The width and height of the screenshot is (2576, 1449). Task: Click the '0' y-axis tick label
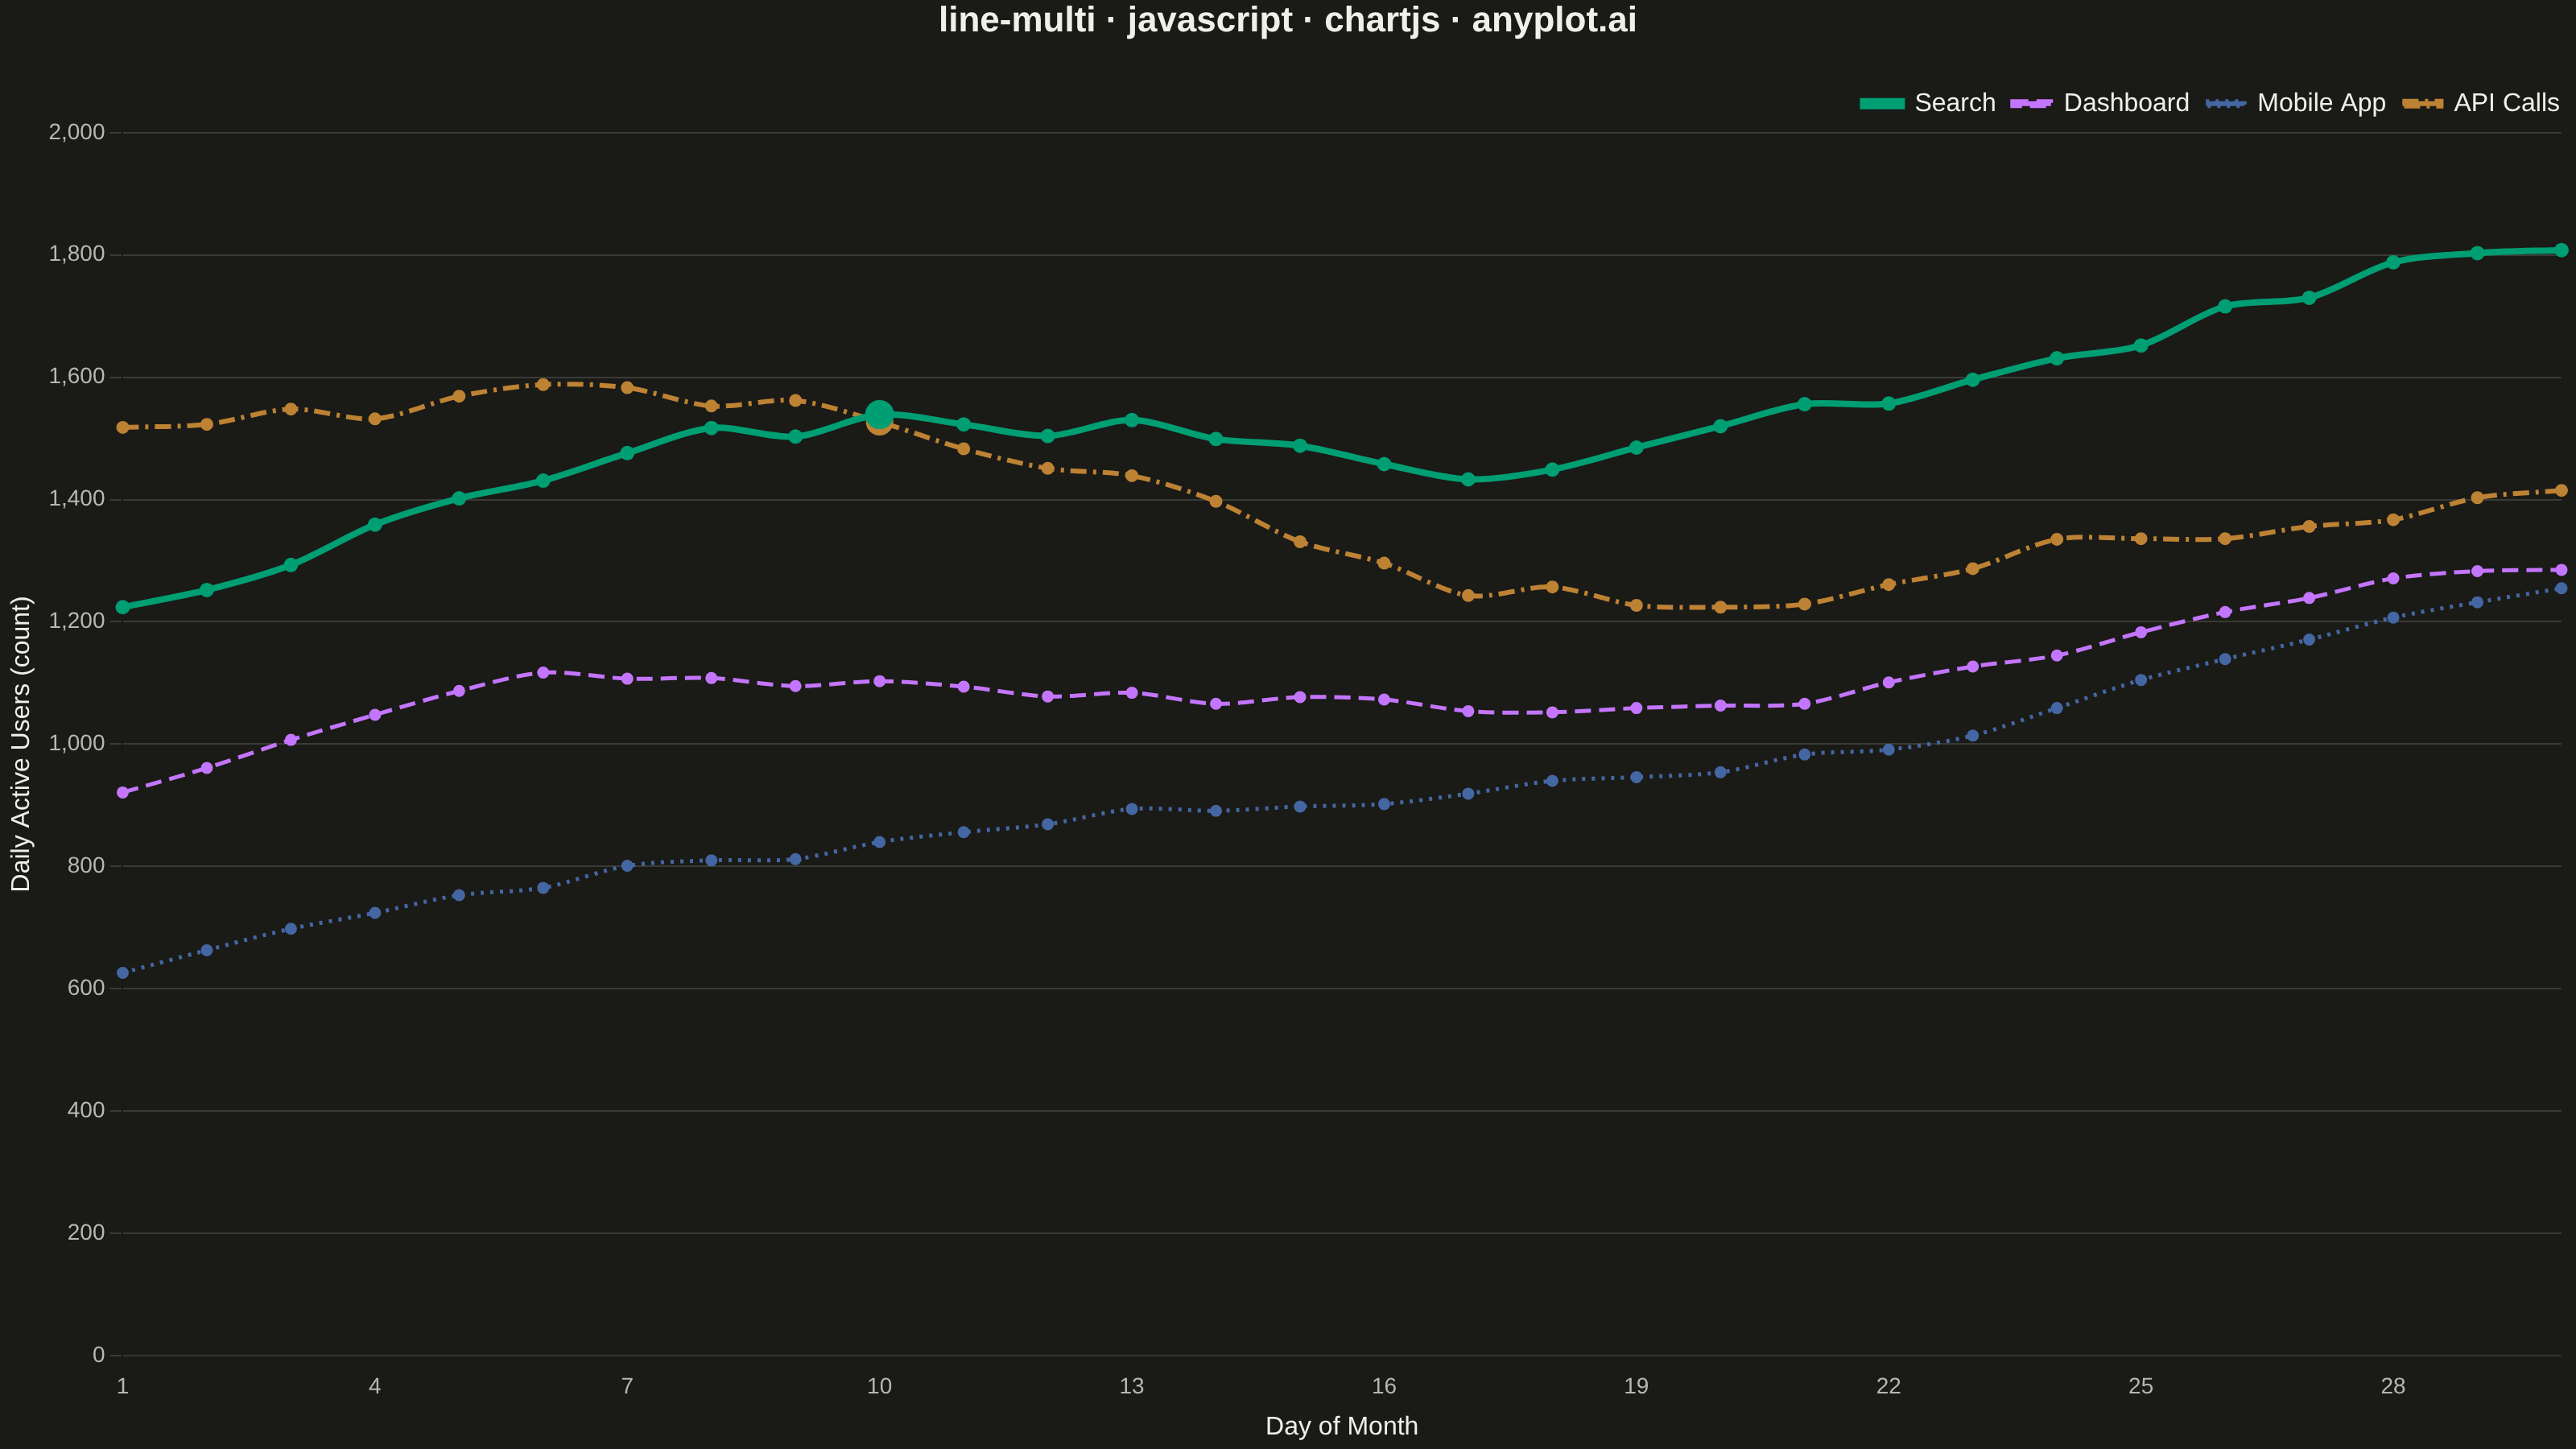pyautogui.click(x=99, y=1355)
